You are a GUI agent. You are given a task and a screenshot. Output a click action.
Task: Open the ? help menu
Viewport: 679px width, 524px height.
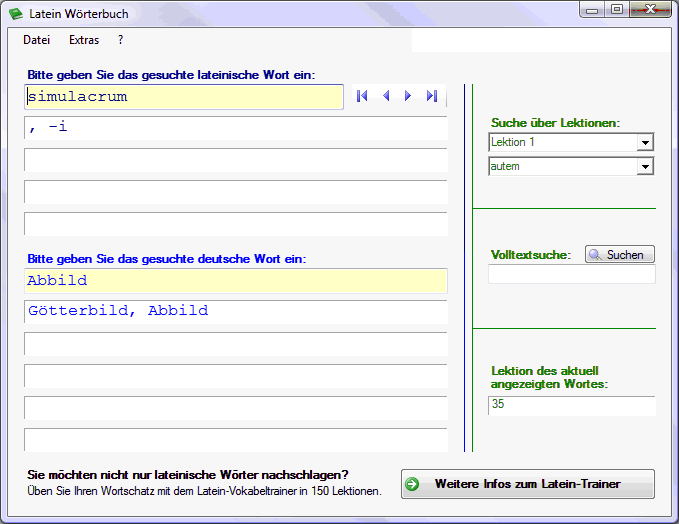click(121, 41)
